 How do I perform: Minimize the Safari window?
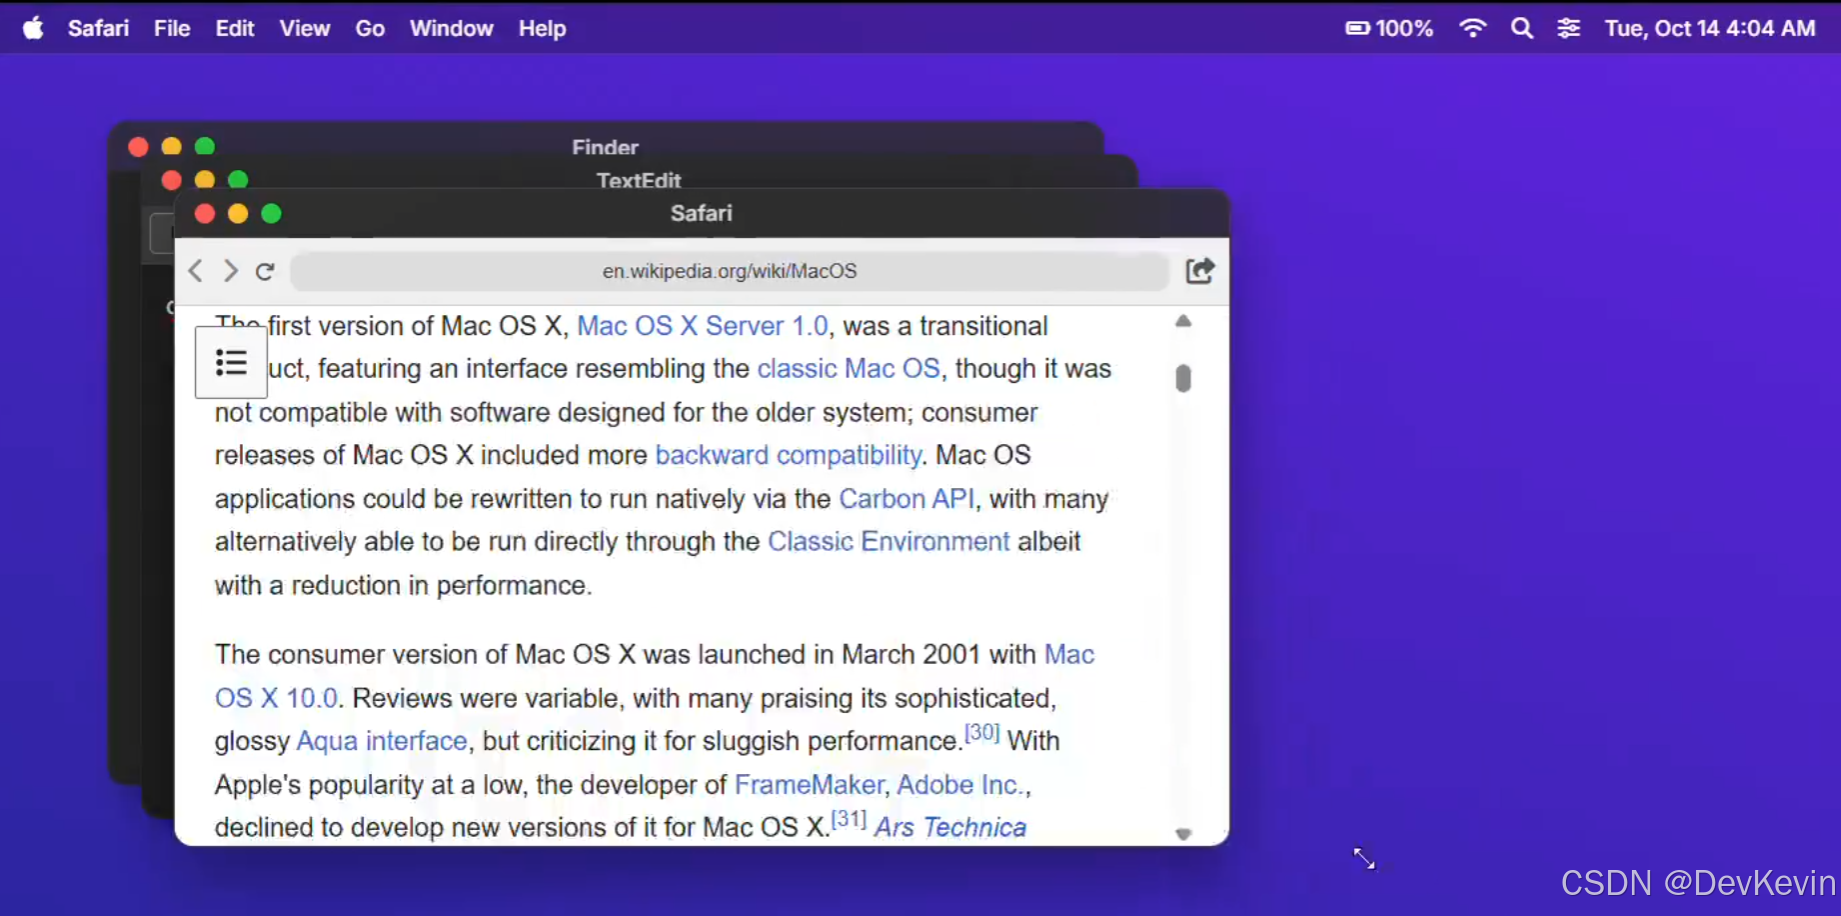click(238, 213)
